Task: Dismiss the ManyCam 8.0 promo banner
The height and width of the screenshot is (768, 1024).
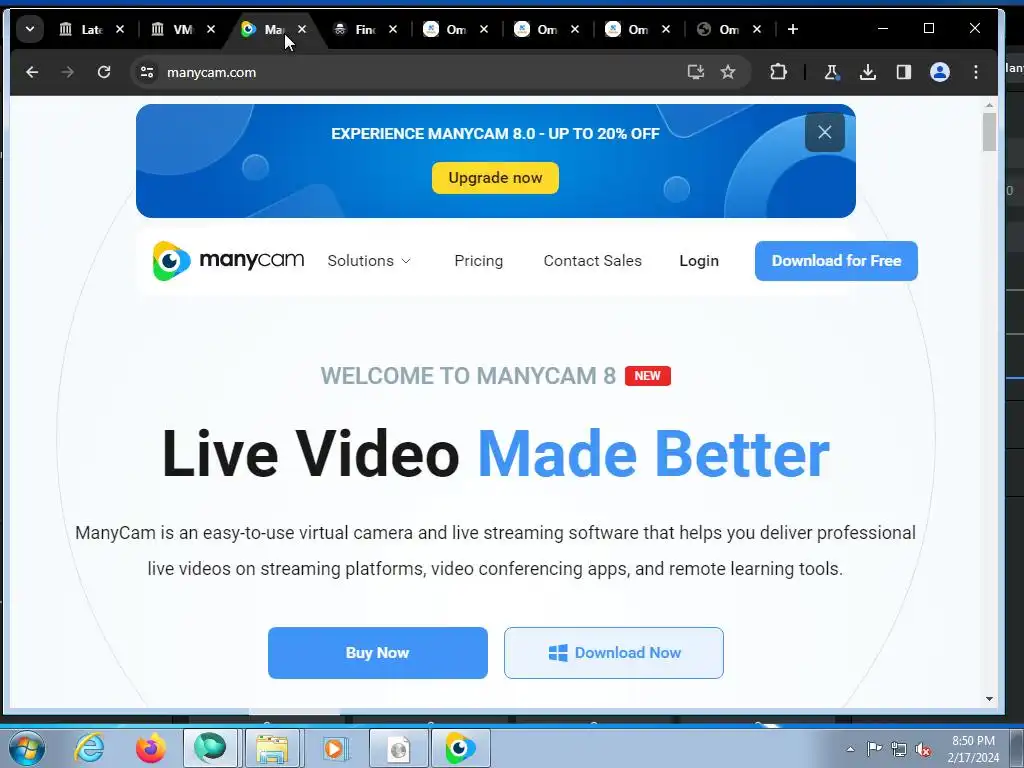Action: (x=825, y=132)
